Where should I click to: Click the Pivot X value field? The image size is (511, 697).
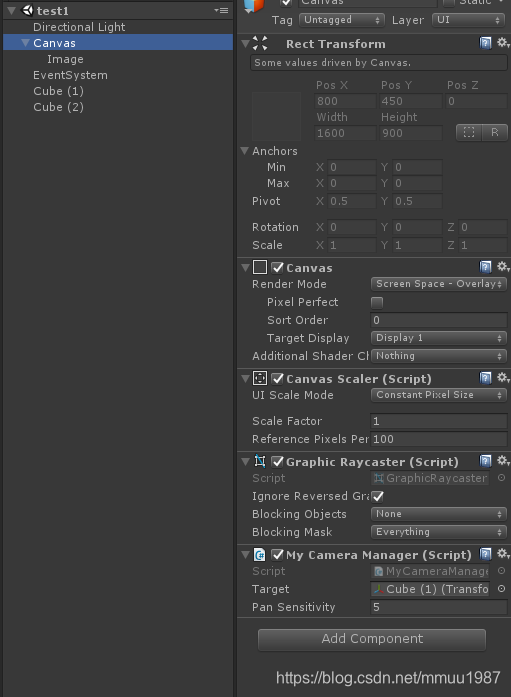[351, 201]
